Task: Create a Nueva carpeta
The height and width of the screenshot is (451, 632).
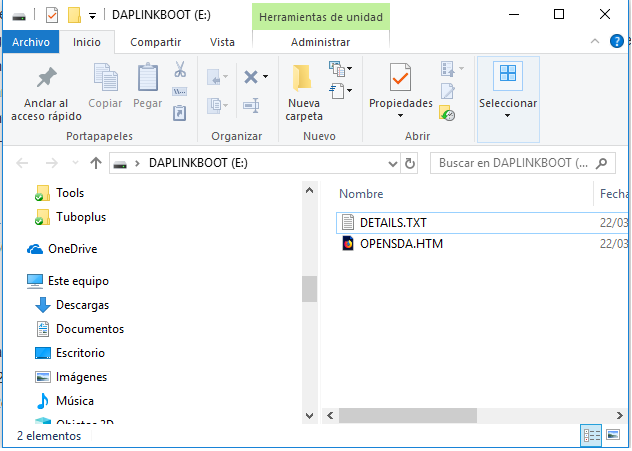Action: pos(304,93)
